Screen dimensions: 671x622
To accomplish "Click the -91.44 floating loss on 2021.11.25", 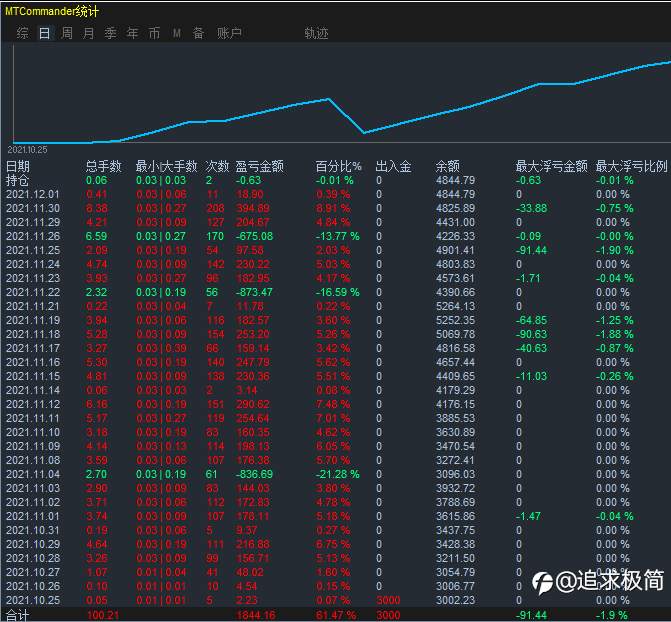I will coord(531,250).
